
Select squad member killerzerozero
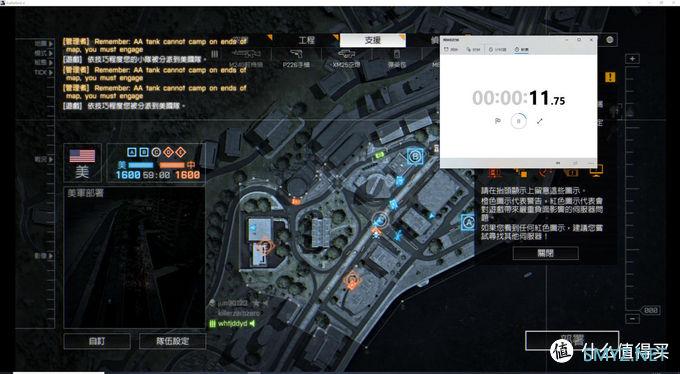click(x=238, y=313)
